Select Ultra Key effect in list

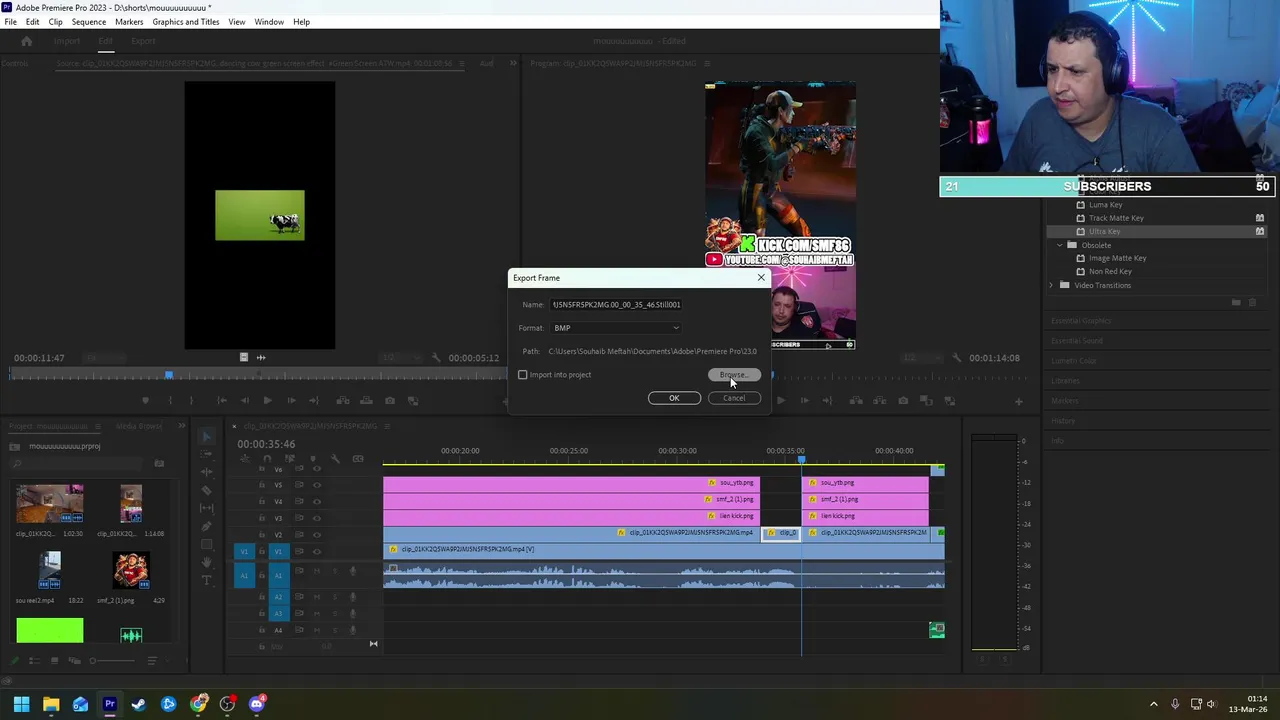point(1105,231)
